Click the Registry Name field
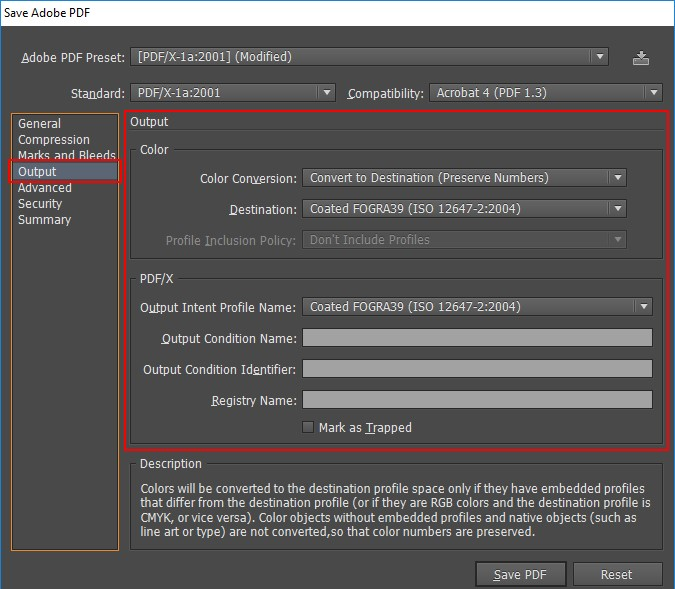 [x=477, y=400]
